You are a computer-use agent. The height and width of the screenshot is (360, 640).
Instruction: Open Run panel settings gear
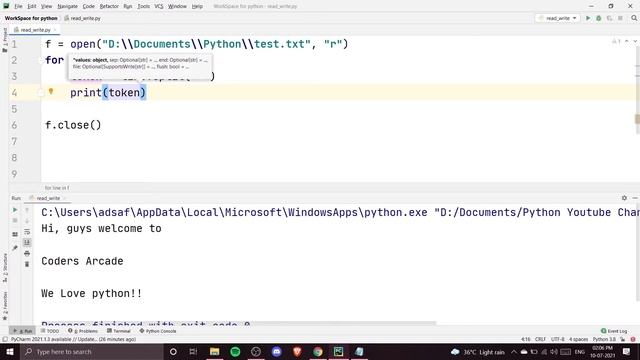coord(624,198)
